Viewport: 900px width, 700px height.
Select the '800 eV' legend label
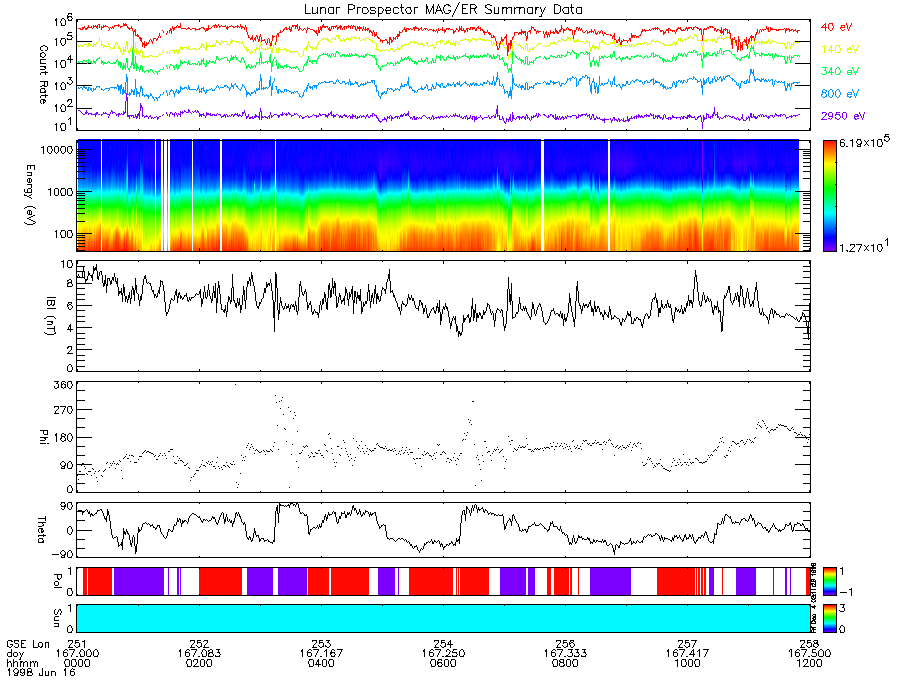[x=840, y=94]
